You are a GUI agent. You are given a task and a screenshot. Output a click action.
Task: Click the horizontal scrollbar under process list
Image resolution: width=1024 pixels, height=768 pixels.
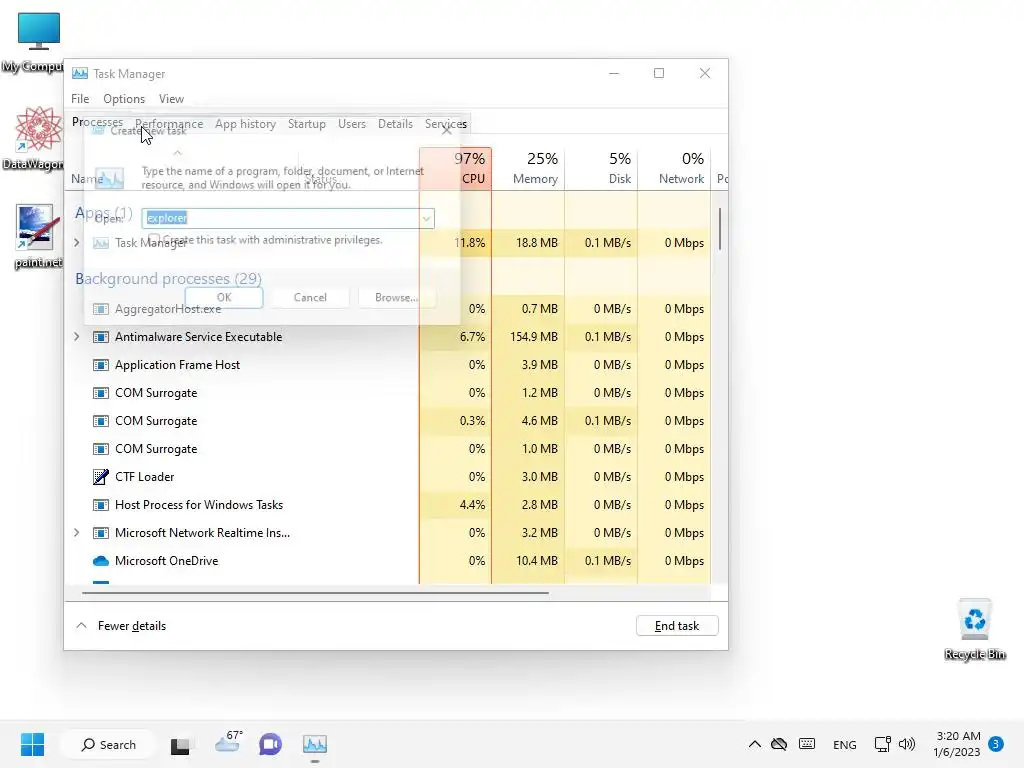click(x=315, y=593)
